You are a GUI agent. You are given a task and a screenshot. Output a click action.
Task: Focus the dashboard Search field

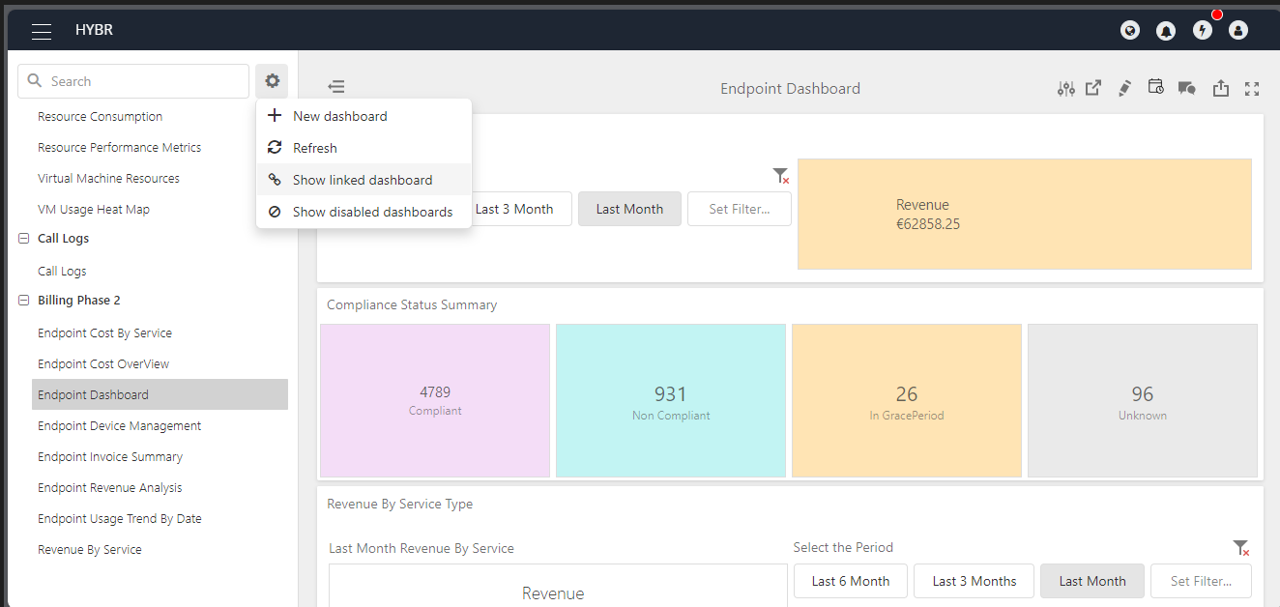(133, 81)
